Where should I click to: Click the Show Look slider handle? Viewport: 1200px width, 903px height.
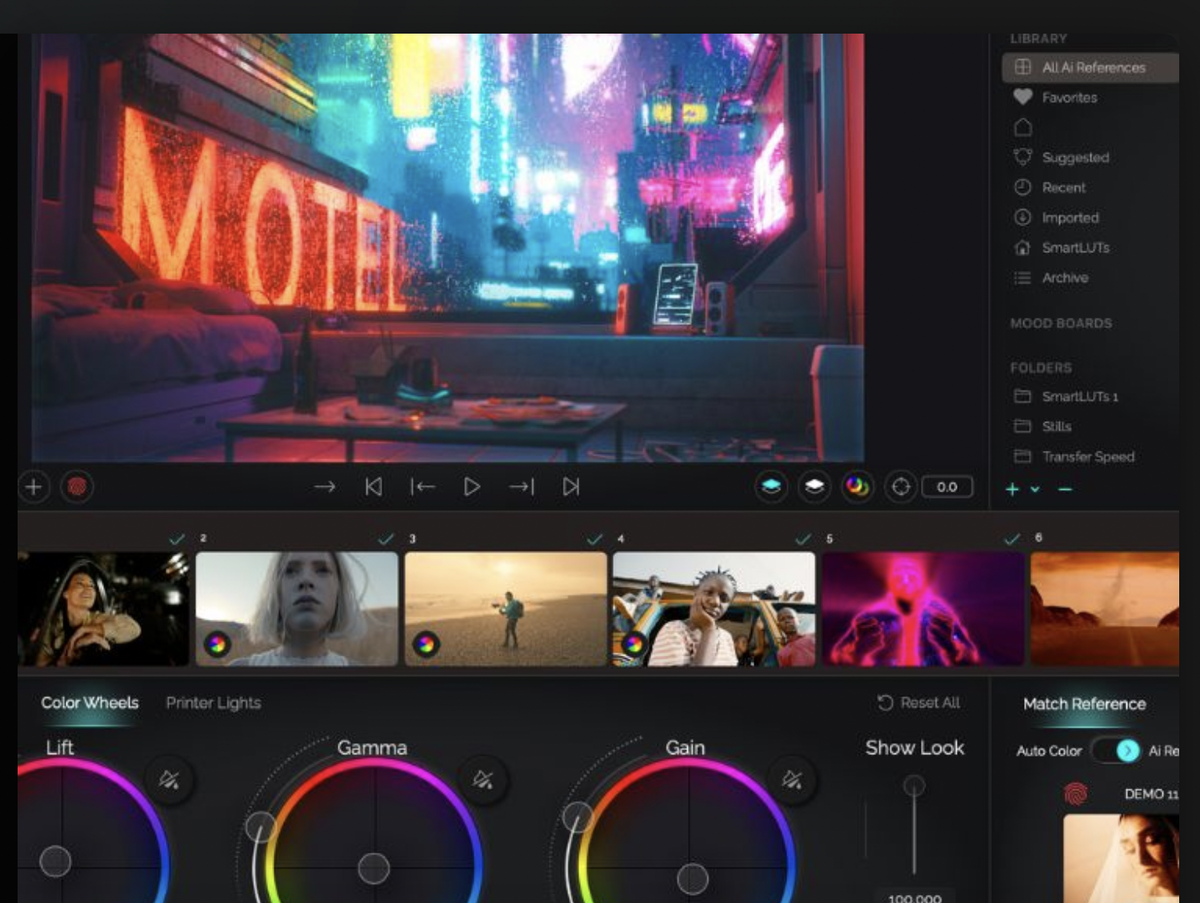[x=914, y=787]
